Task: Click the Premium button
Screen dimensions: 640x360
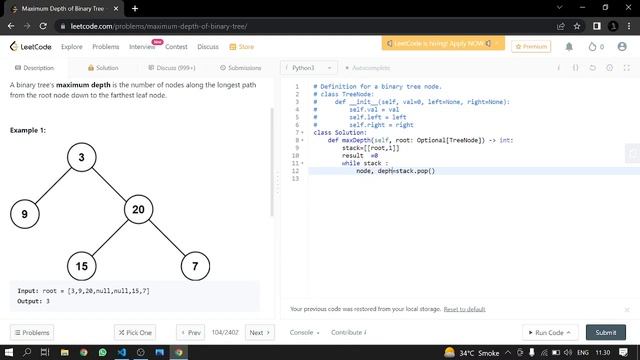Action: click(x=531, y=47)
